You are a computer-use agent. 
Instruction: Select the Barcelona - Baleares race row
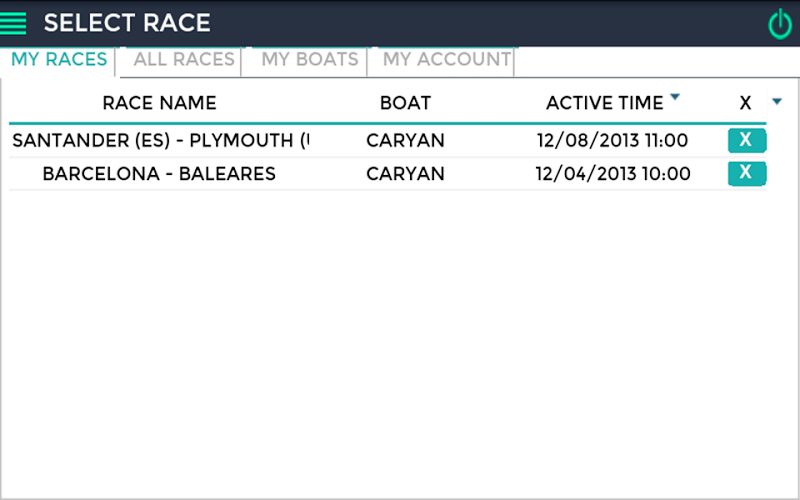(159, 174)
